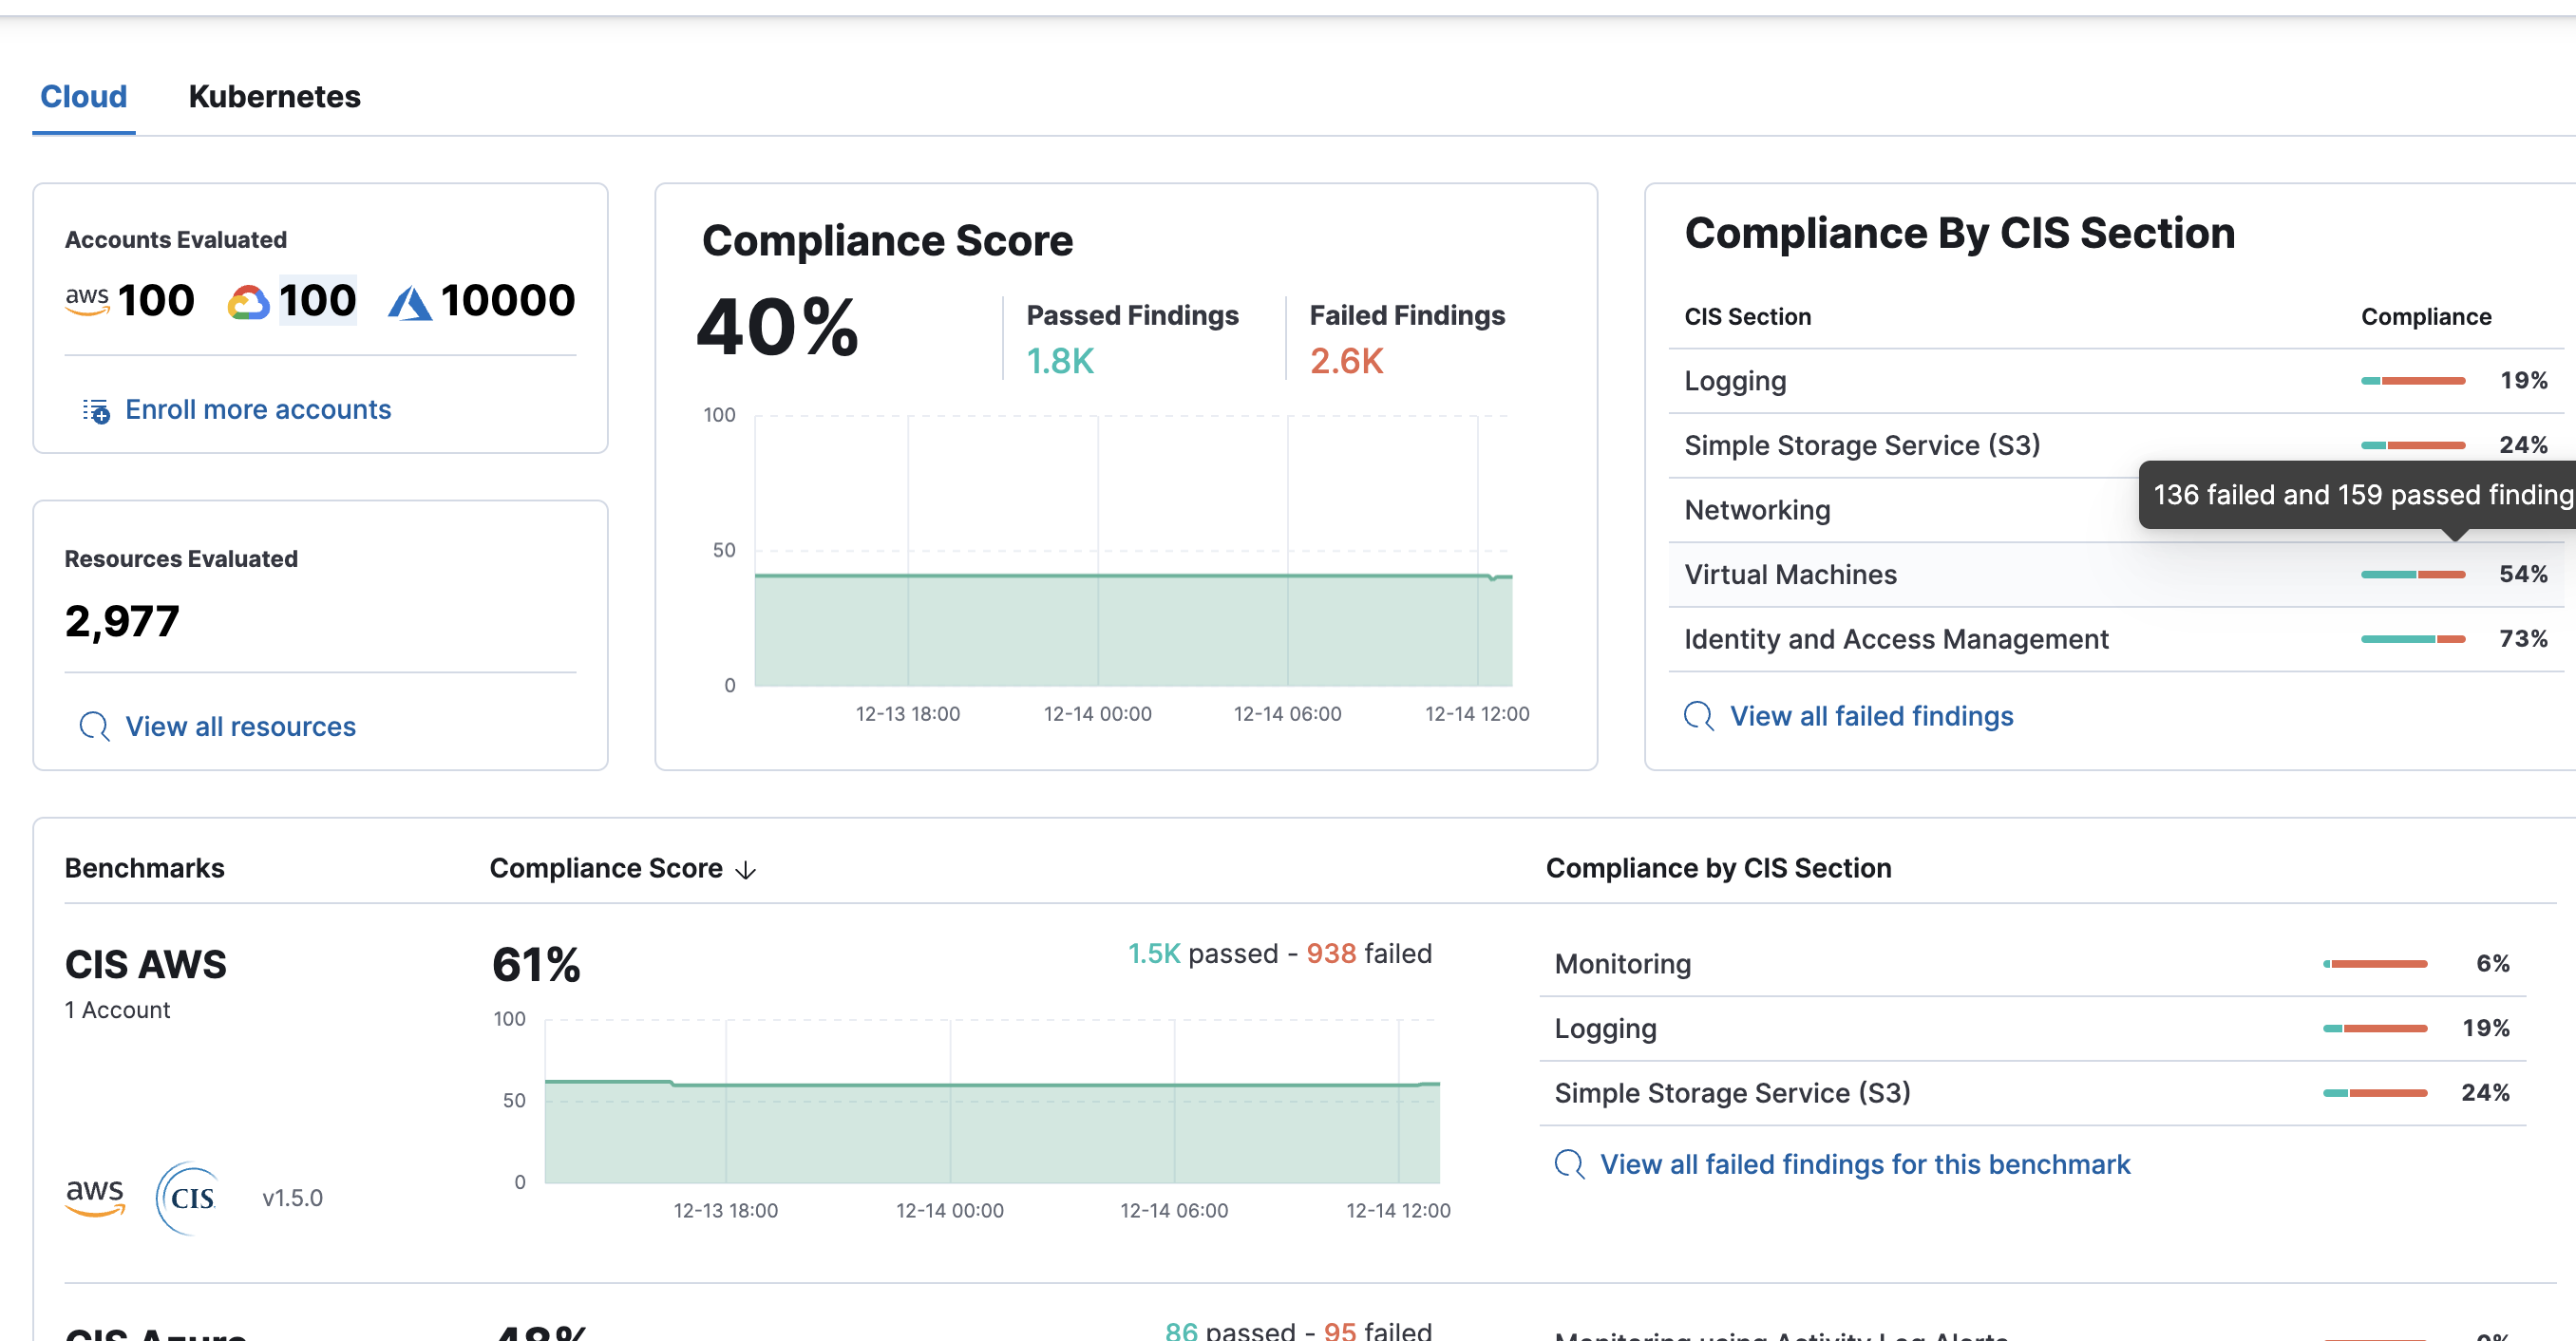Select the Virtual Machines CIS section row

click(2116, 574)
